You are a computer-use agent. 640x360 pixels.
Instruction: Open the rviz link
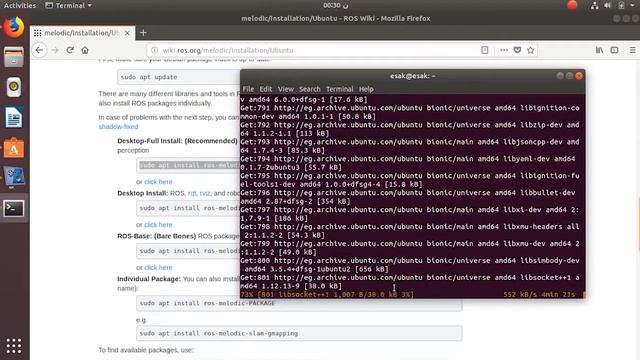(205, 193)
